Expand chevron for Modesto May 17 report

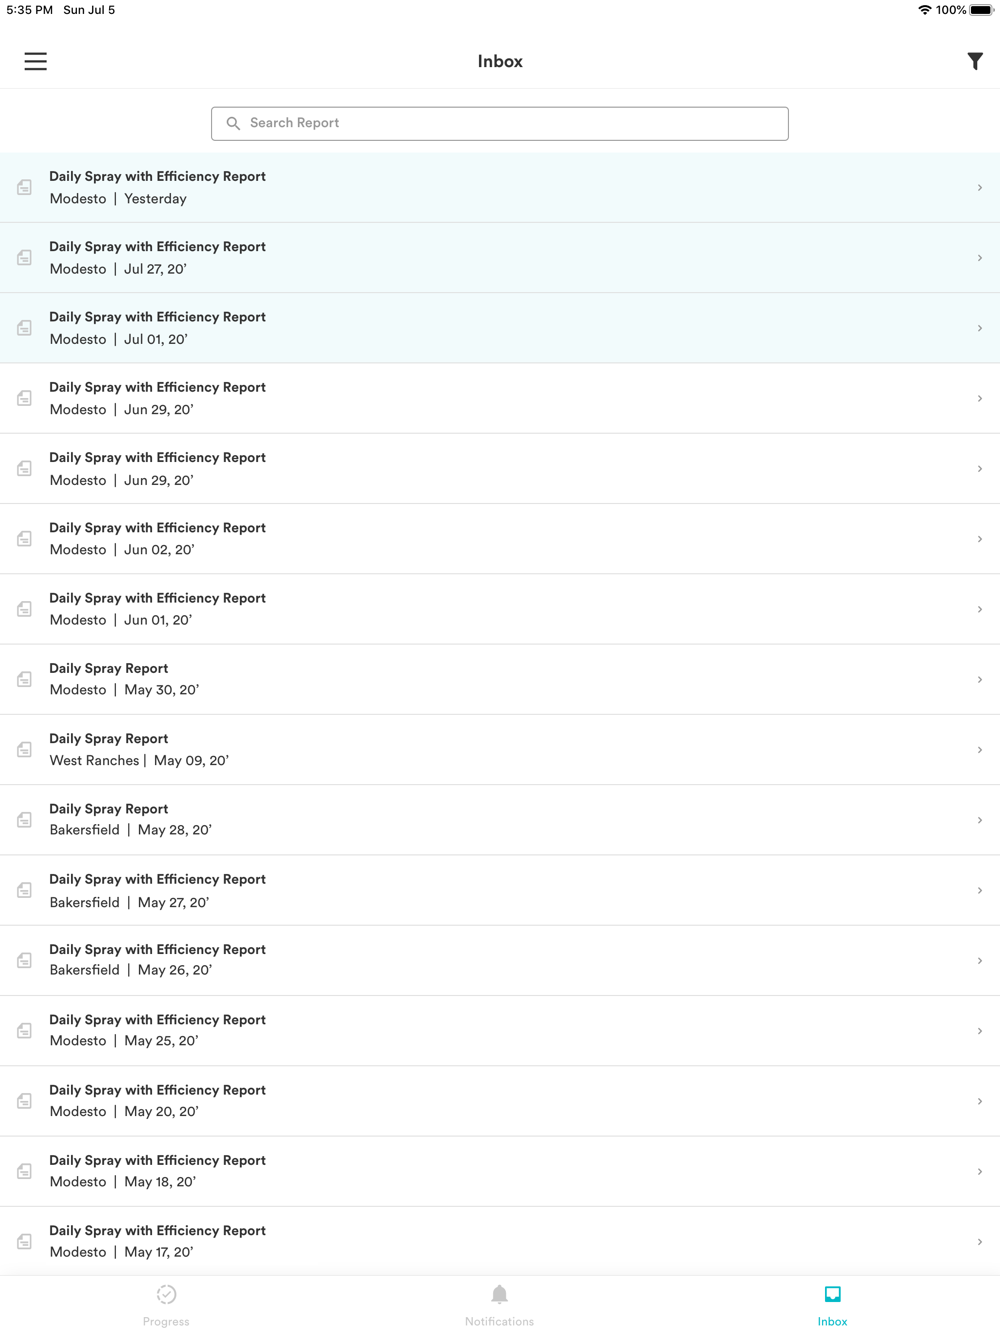pos(980,1242)
